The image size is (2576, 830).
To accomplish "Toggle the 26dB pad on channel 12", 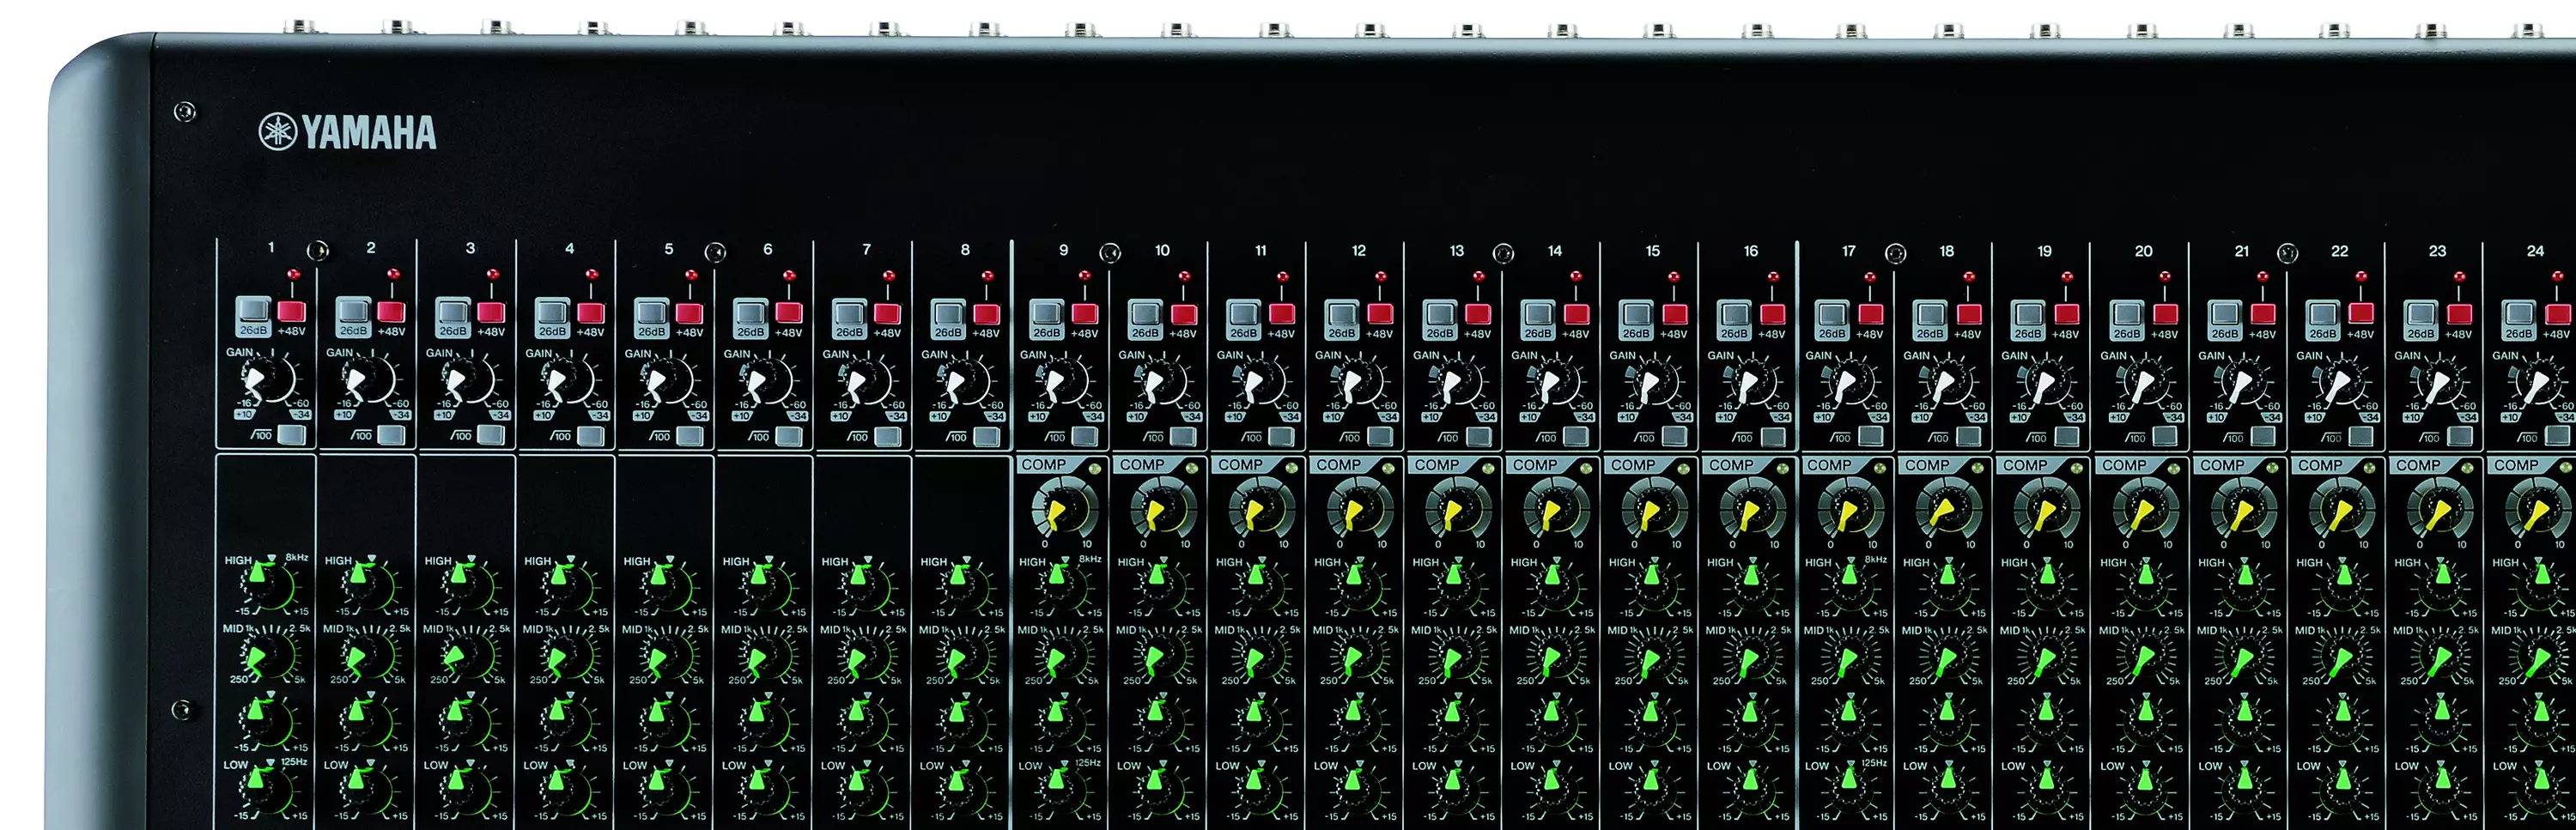I will point(1341,313).
